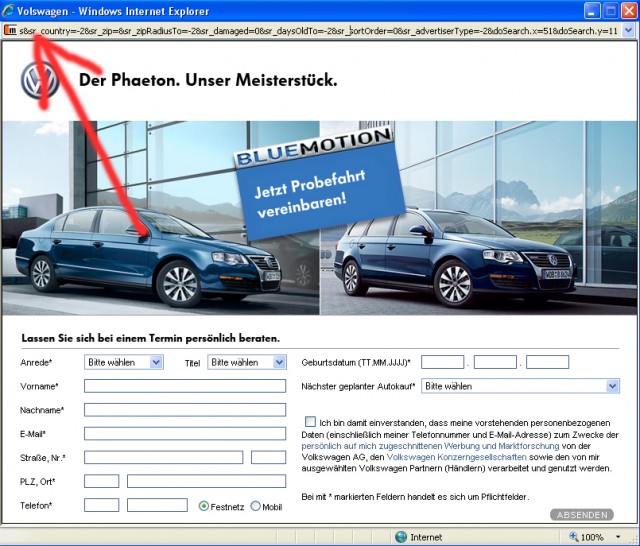Click the birth date day field
This screenshot has height=546, width=640.
(x=442, y=362)
